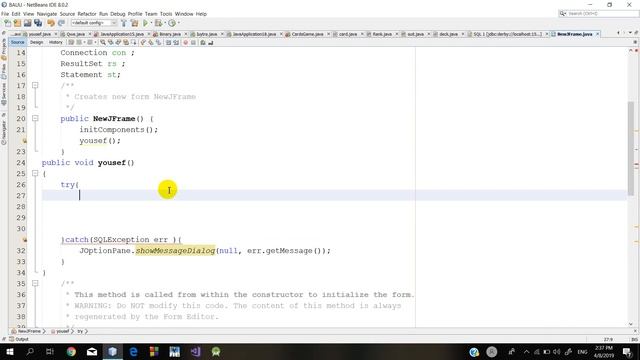Open the Window menu
Viewport: 640px width, 360px height.
click(184, 14)
